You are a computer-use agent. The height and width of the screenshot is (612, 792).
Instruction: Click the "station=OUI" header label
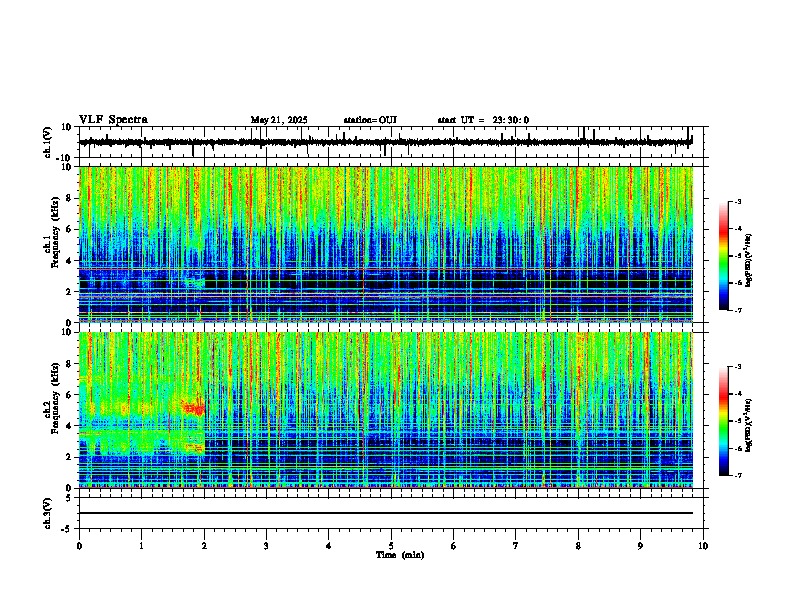pos(370,120)
